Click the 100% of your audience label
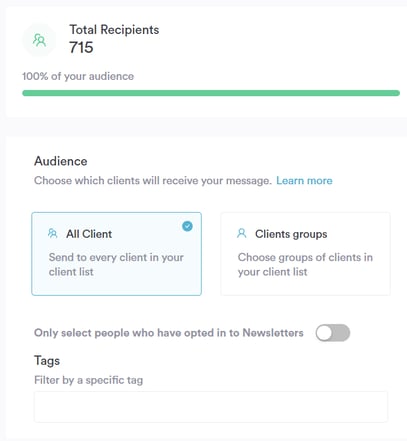 78,76
